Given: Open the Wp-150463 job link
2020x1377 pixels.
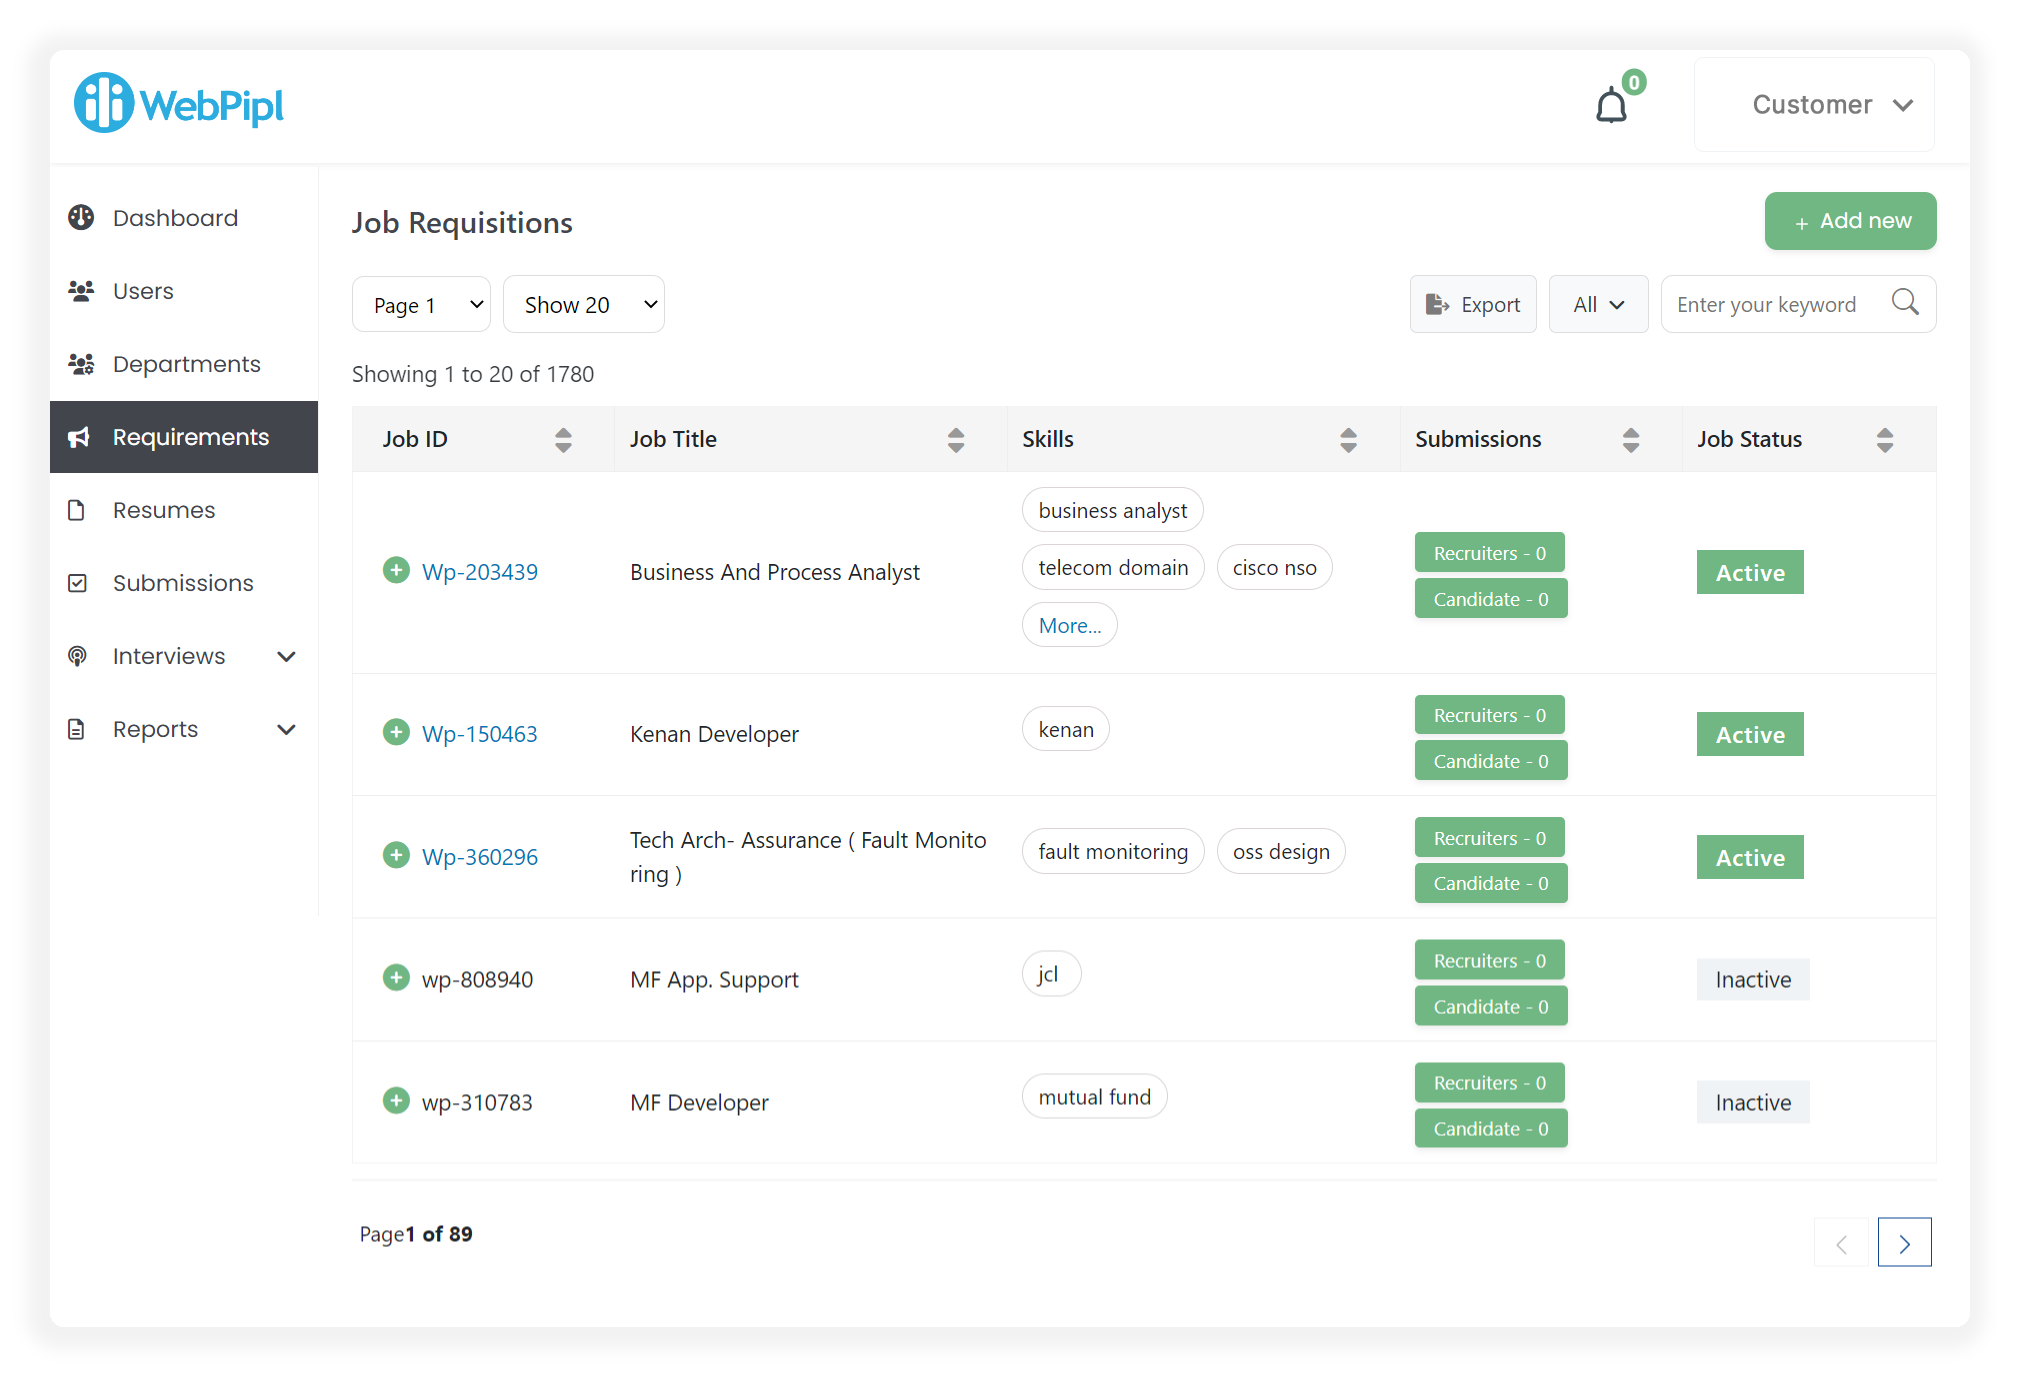Looking at the screenshot, I should pos(479,734).
